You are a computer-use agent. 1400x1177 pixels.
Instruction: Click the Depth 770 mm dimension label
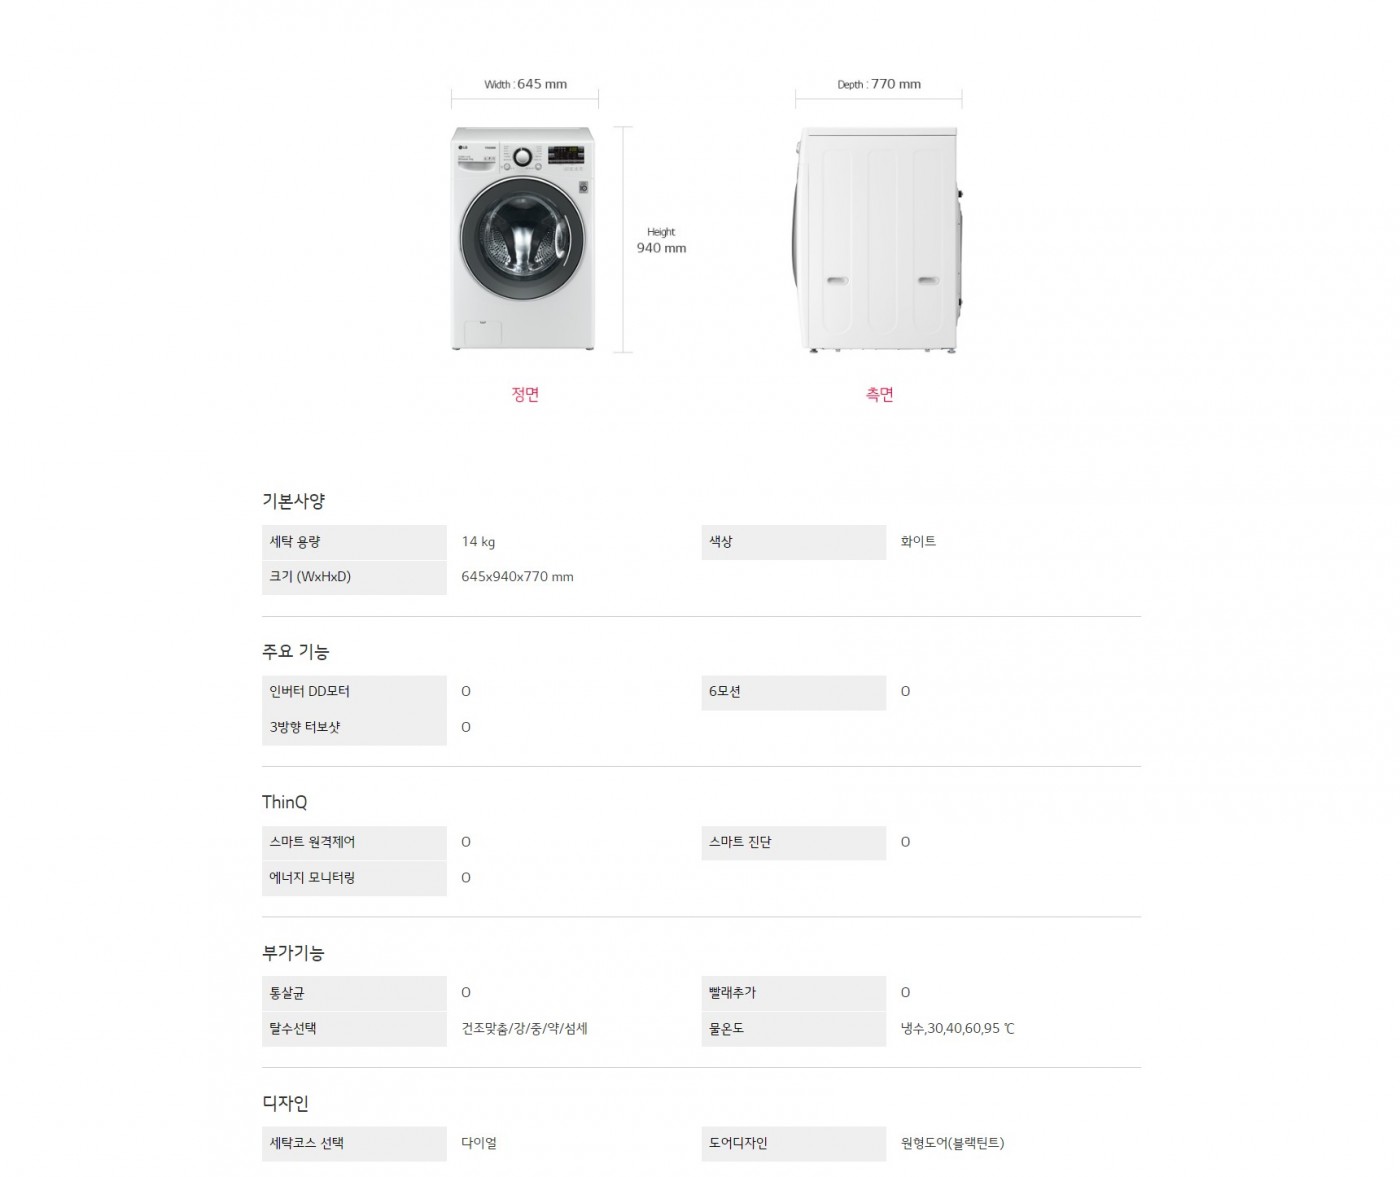(x=879, y=84)
